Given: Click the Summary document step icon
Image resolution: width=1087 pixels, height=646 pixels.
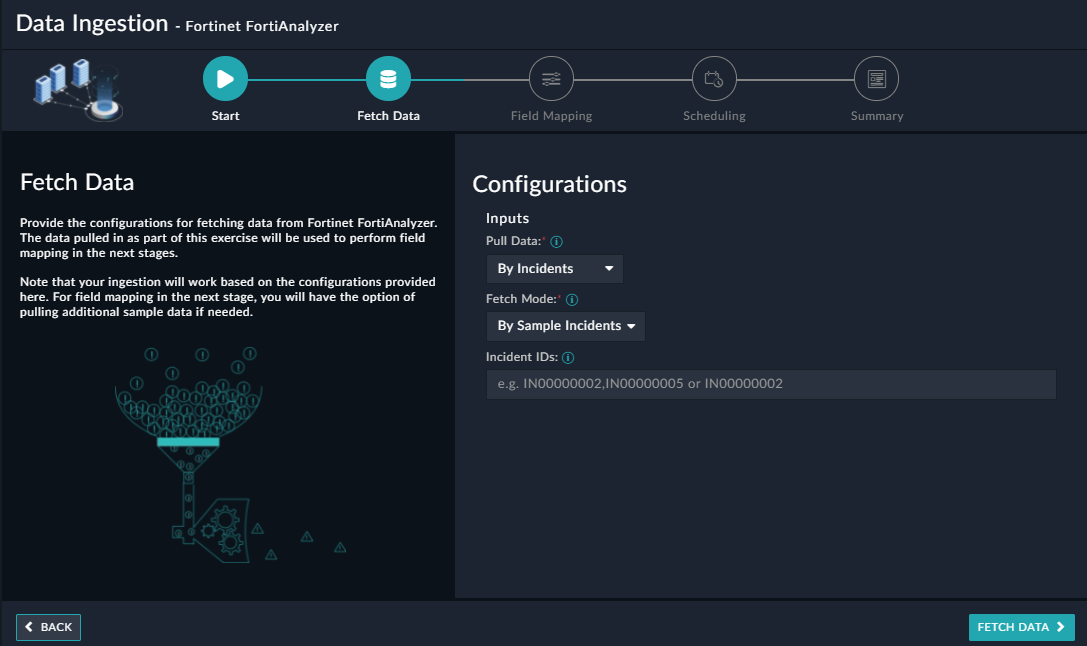Looking at the screenshot, I should point(876,79).
